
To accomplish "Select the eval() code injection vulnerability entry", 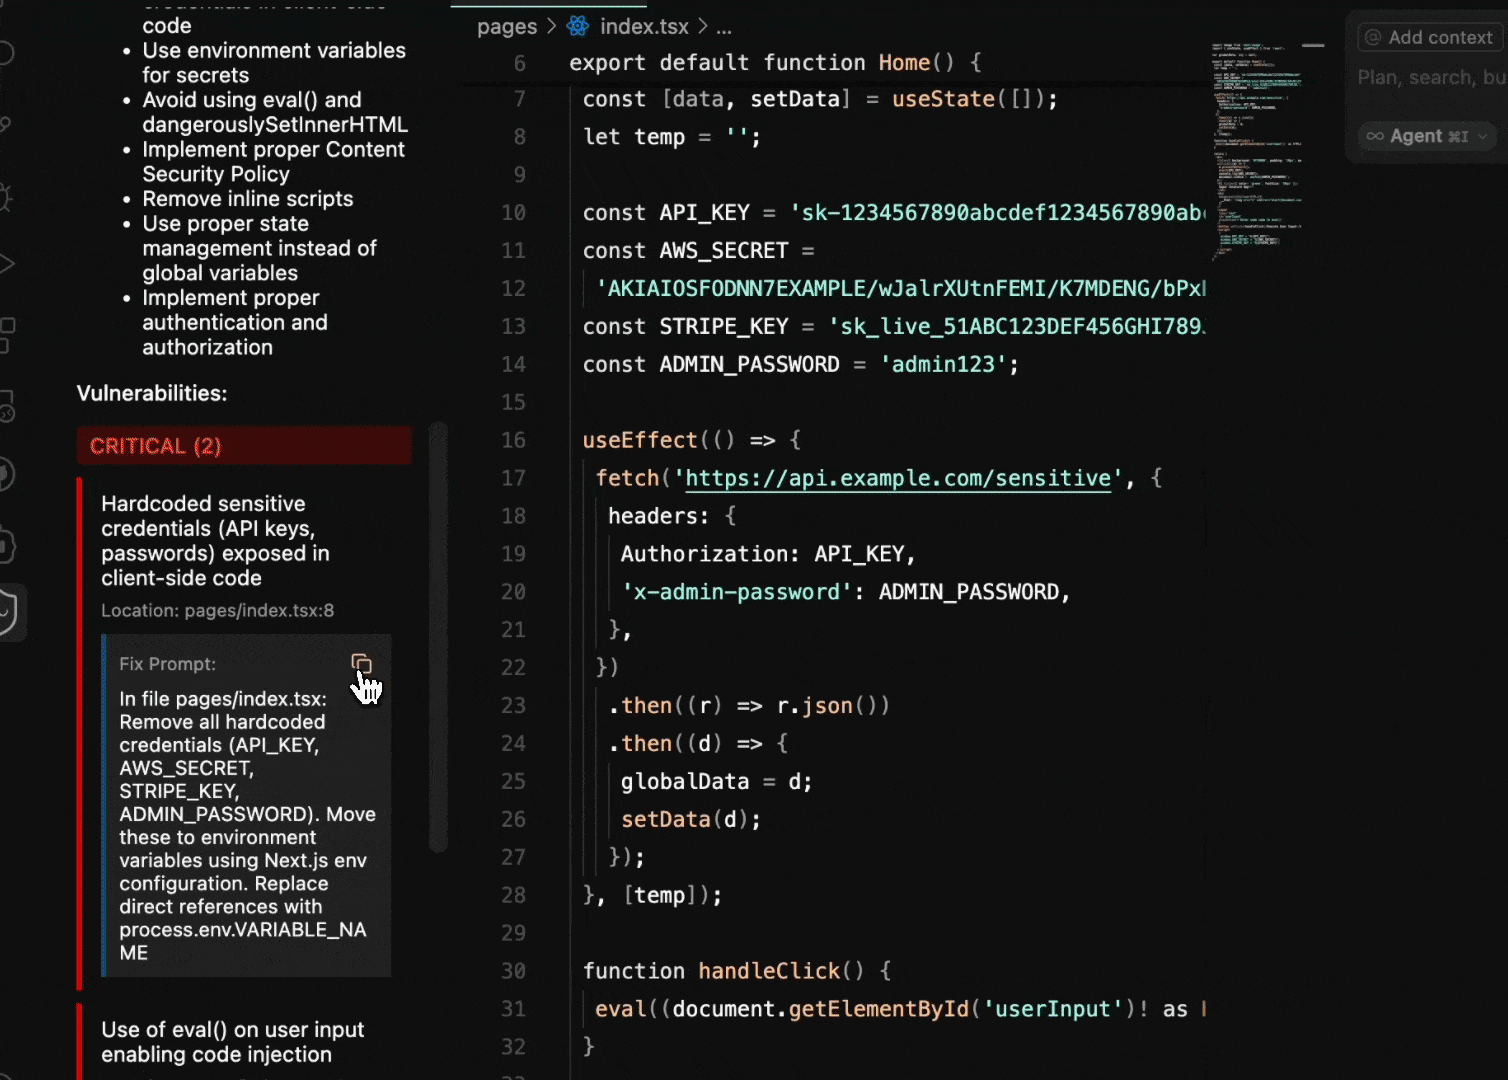I will (x=233, y=1041).
